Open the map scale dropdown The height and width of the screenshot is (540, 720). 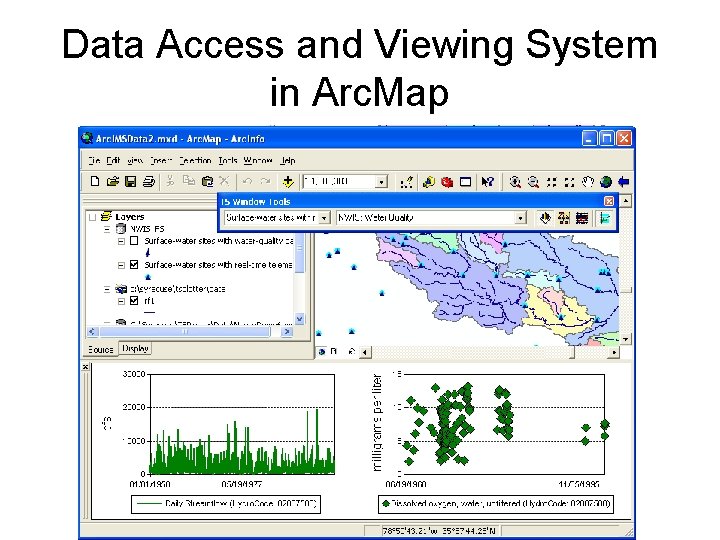381,182
